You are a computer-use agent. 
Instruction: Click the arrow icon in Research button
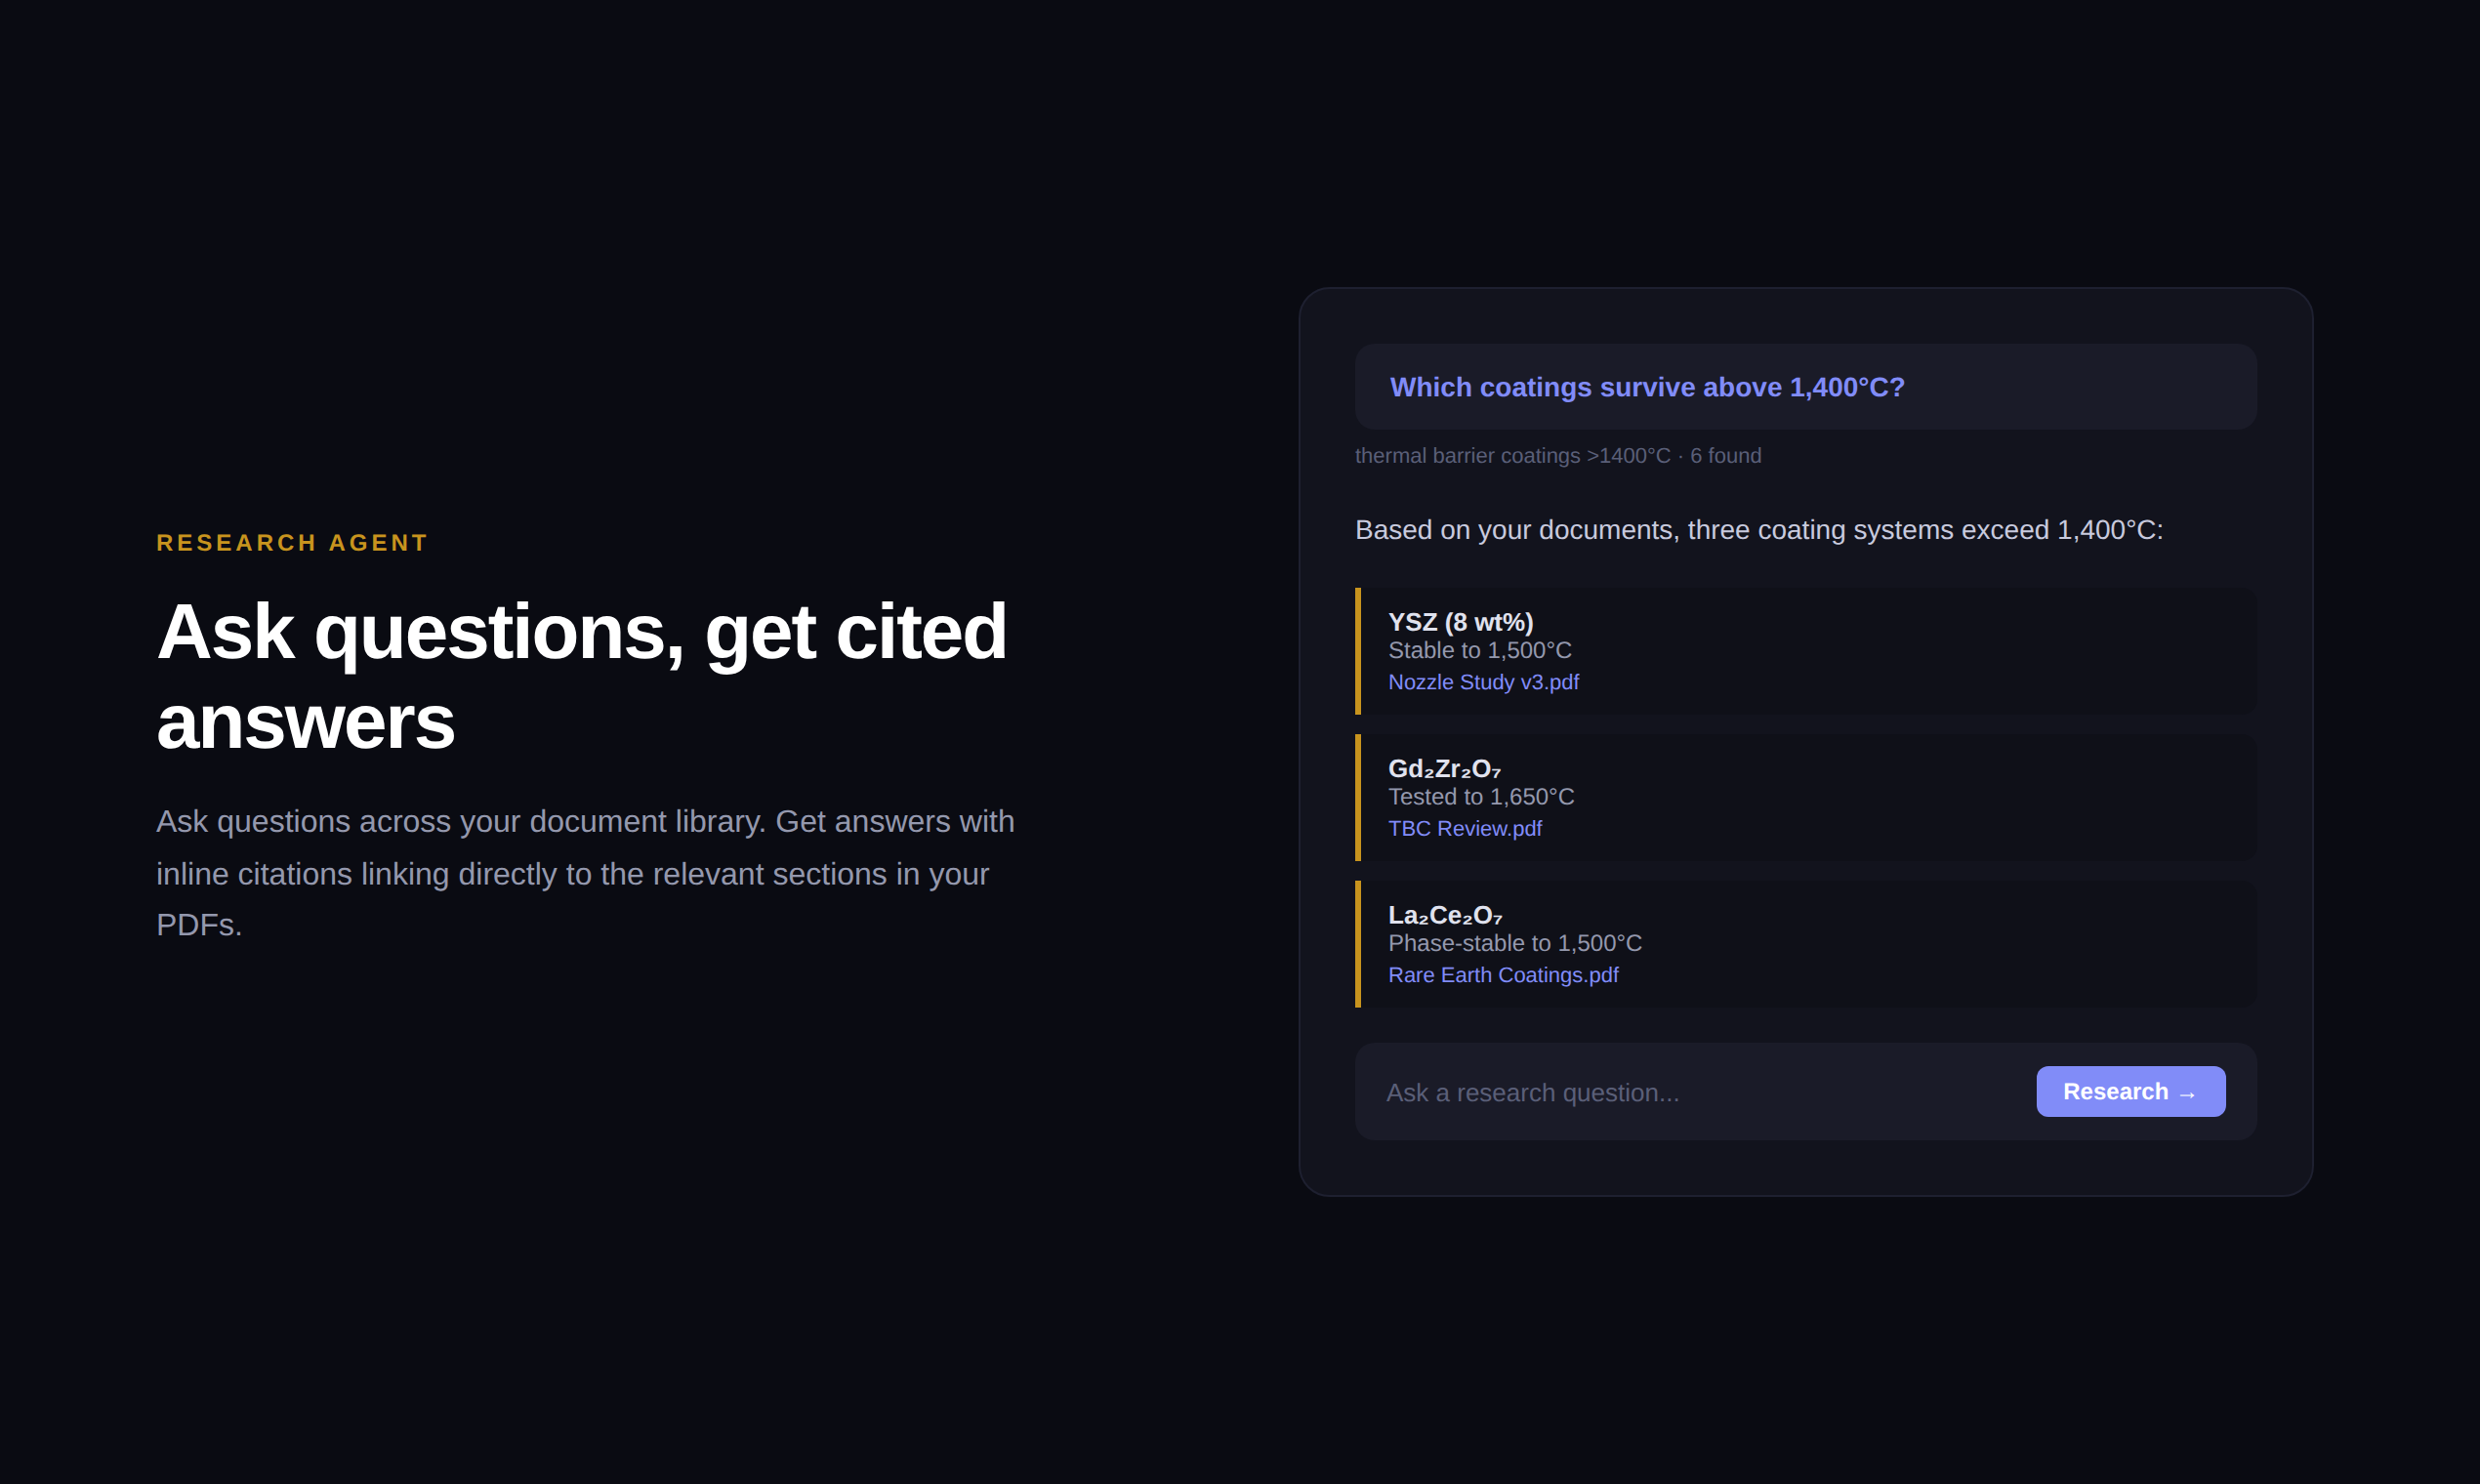pyautogui.click(x=2187, y=1094)
